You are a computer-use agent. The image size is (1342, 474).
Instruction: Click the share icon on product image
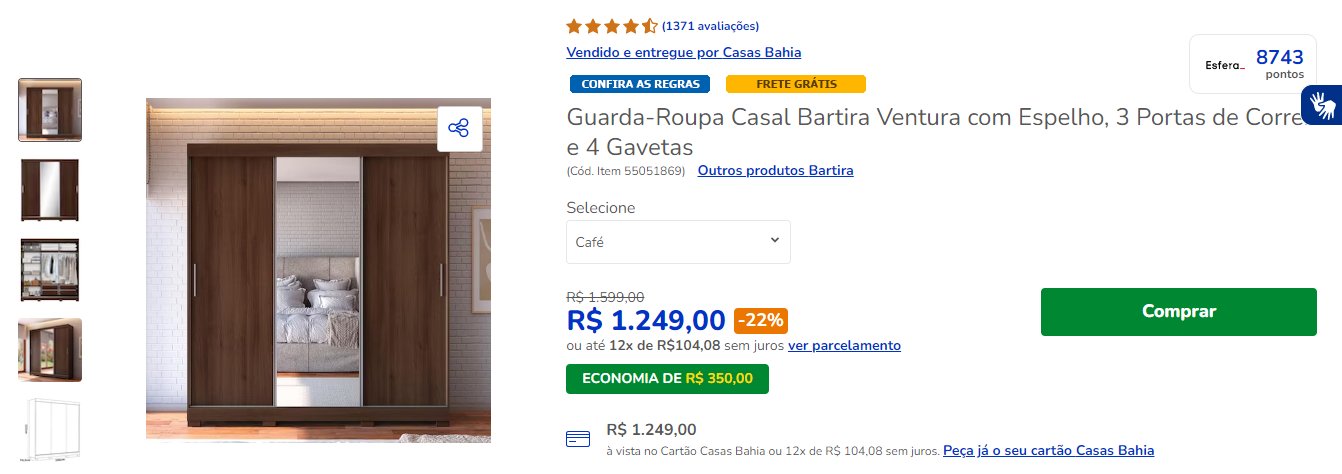coord(459,128)
